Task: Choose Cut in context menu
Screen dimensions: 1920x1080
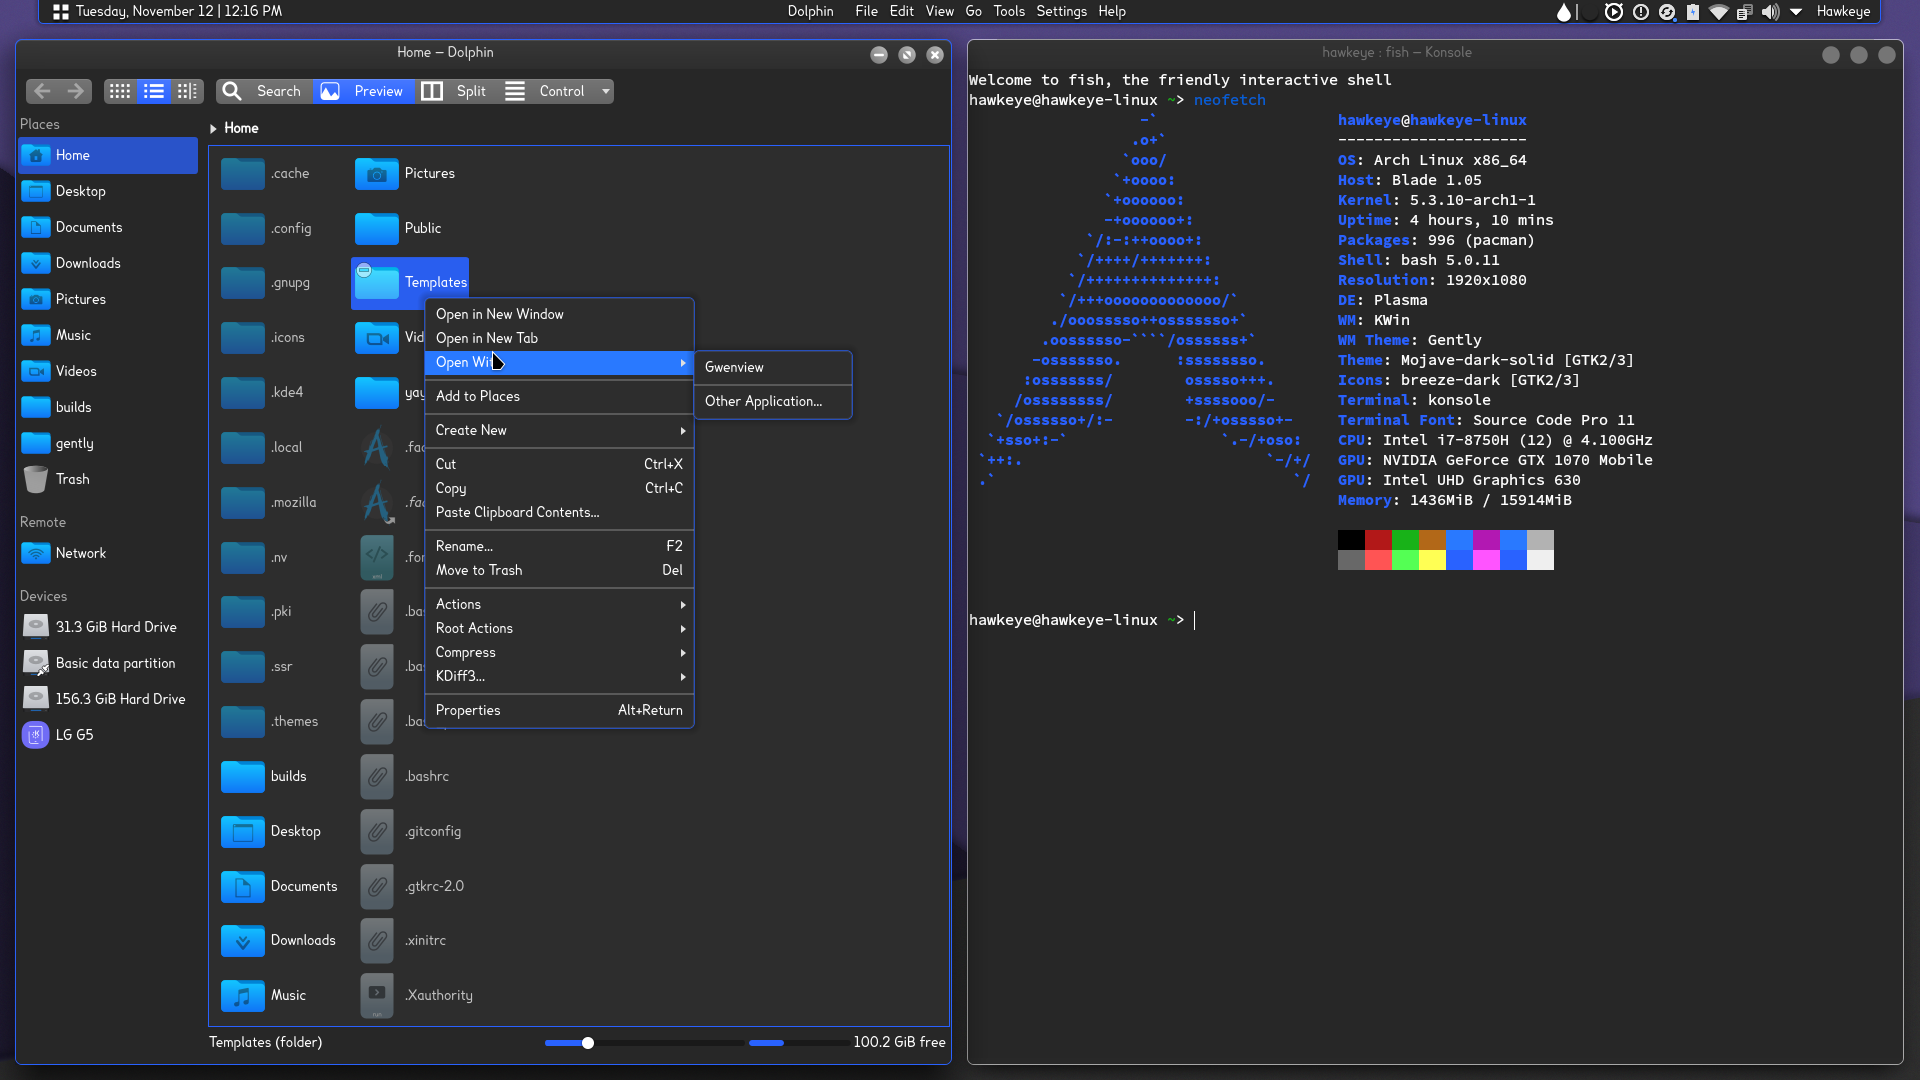Action: [559, 464]
